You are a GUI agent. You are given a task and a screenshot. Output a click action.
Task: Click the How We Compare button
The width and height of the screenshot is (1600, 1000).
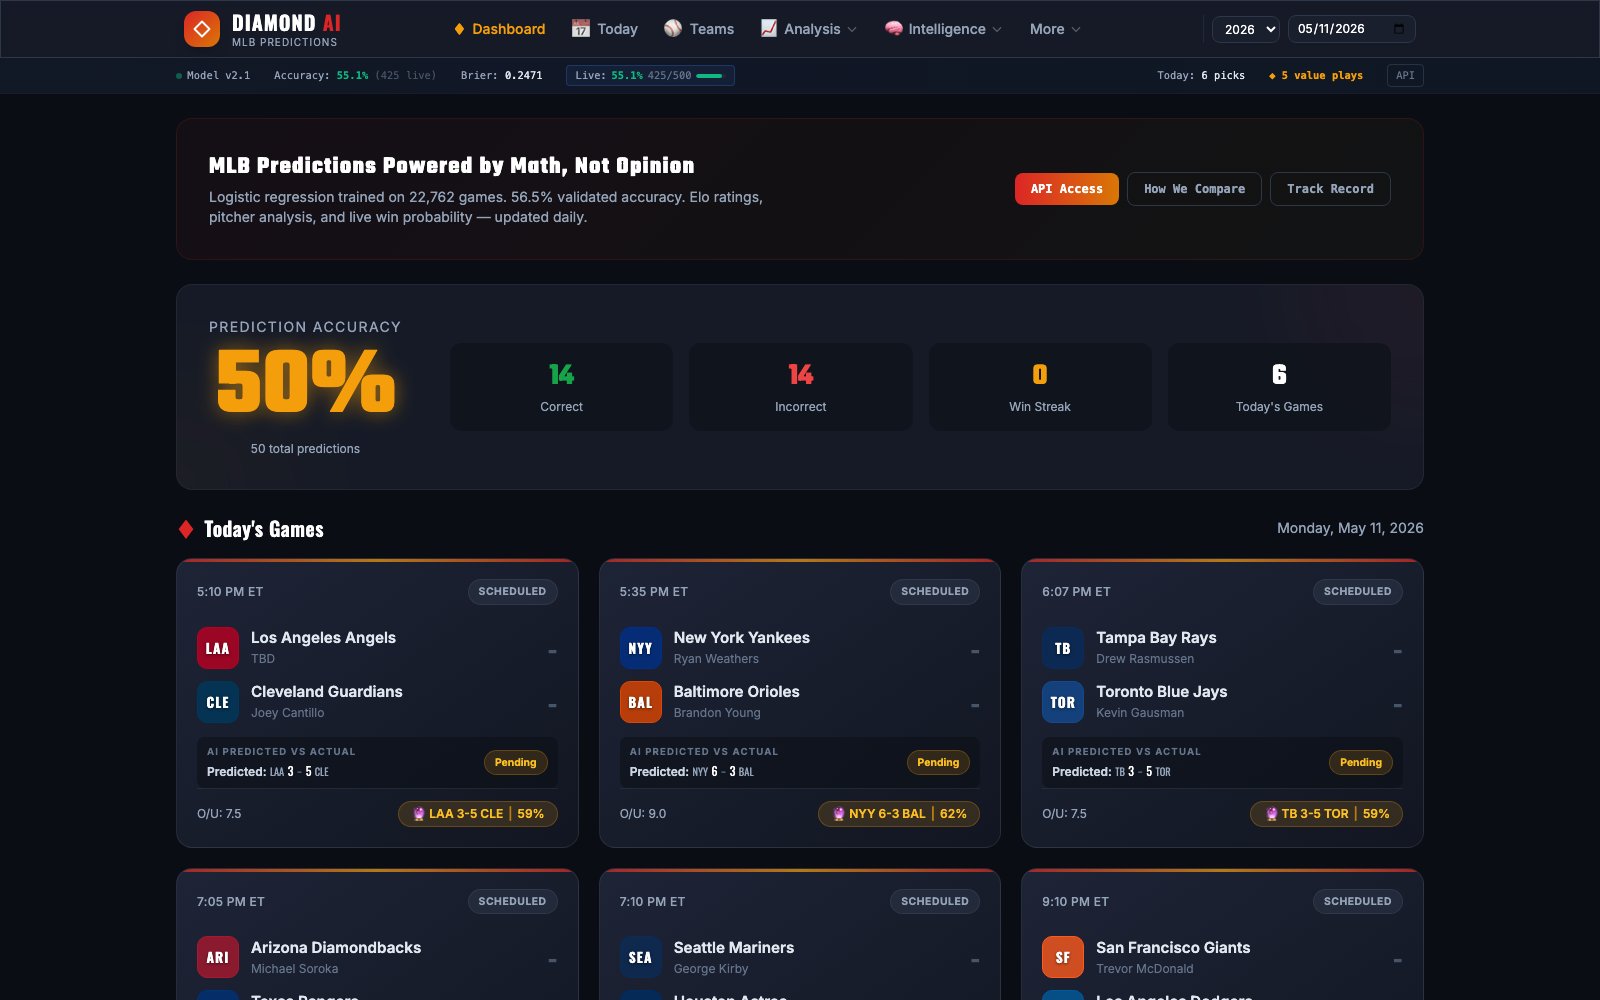1194,189
